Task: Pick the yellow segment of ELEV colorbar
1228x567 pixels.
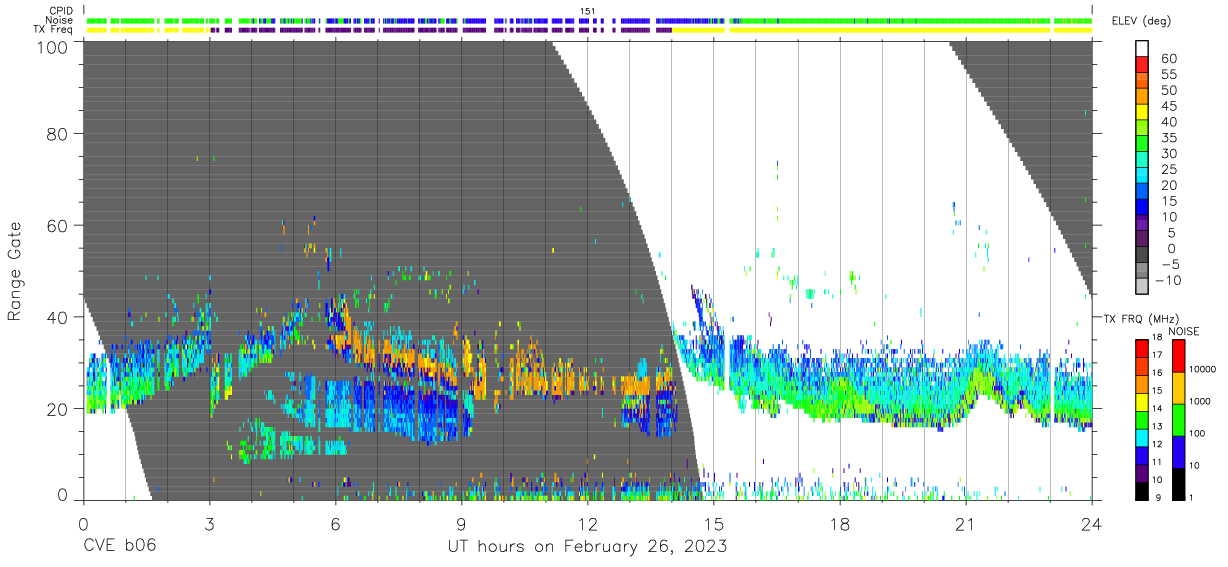Action: (1142, 113)
